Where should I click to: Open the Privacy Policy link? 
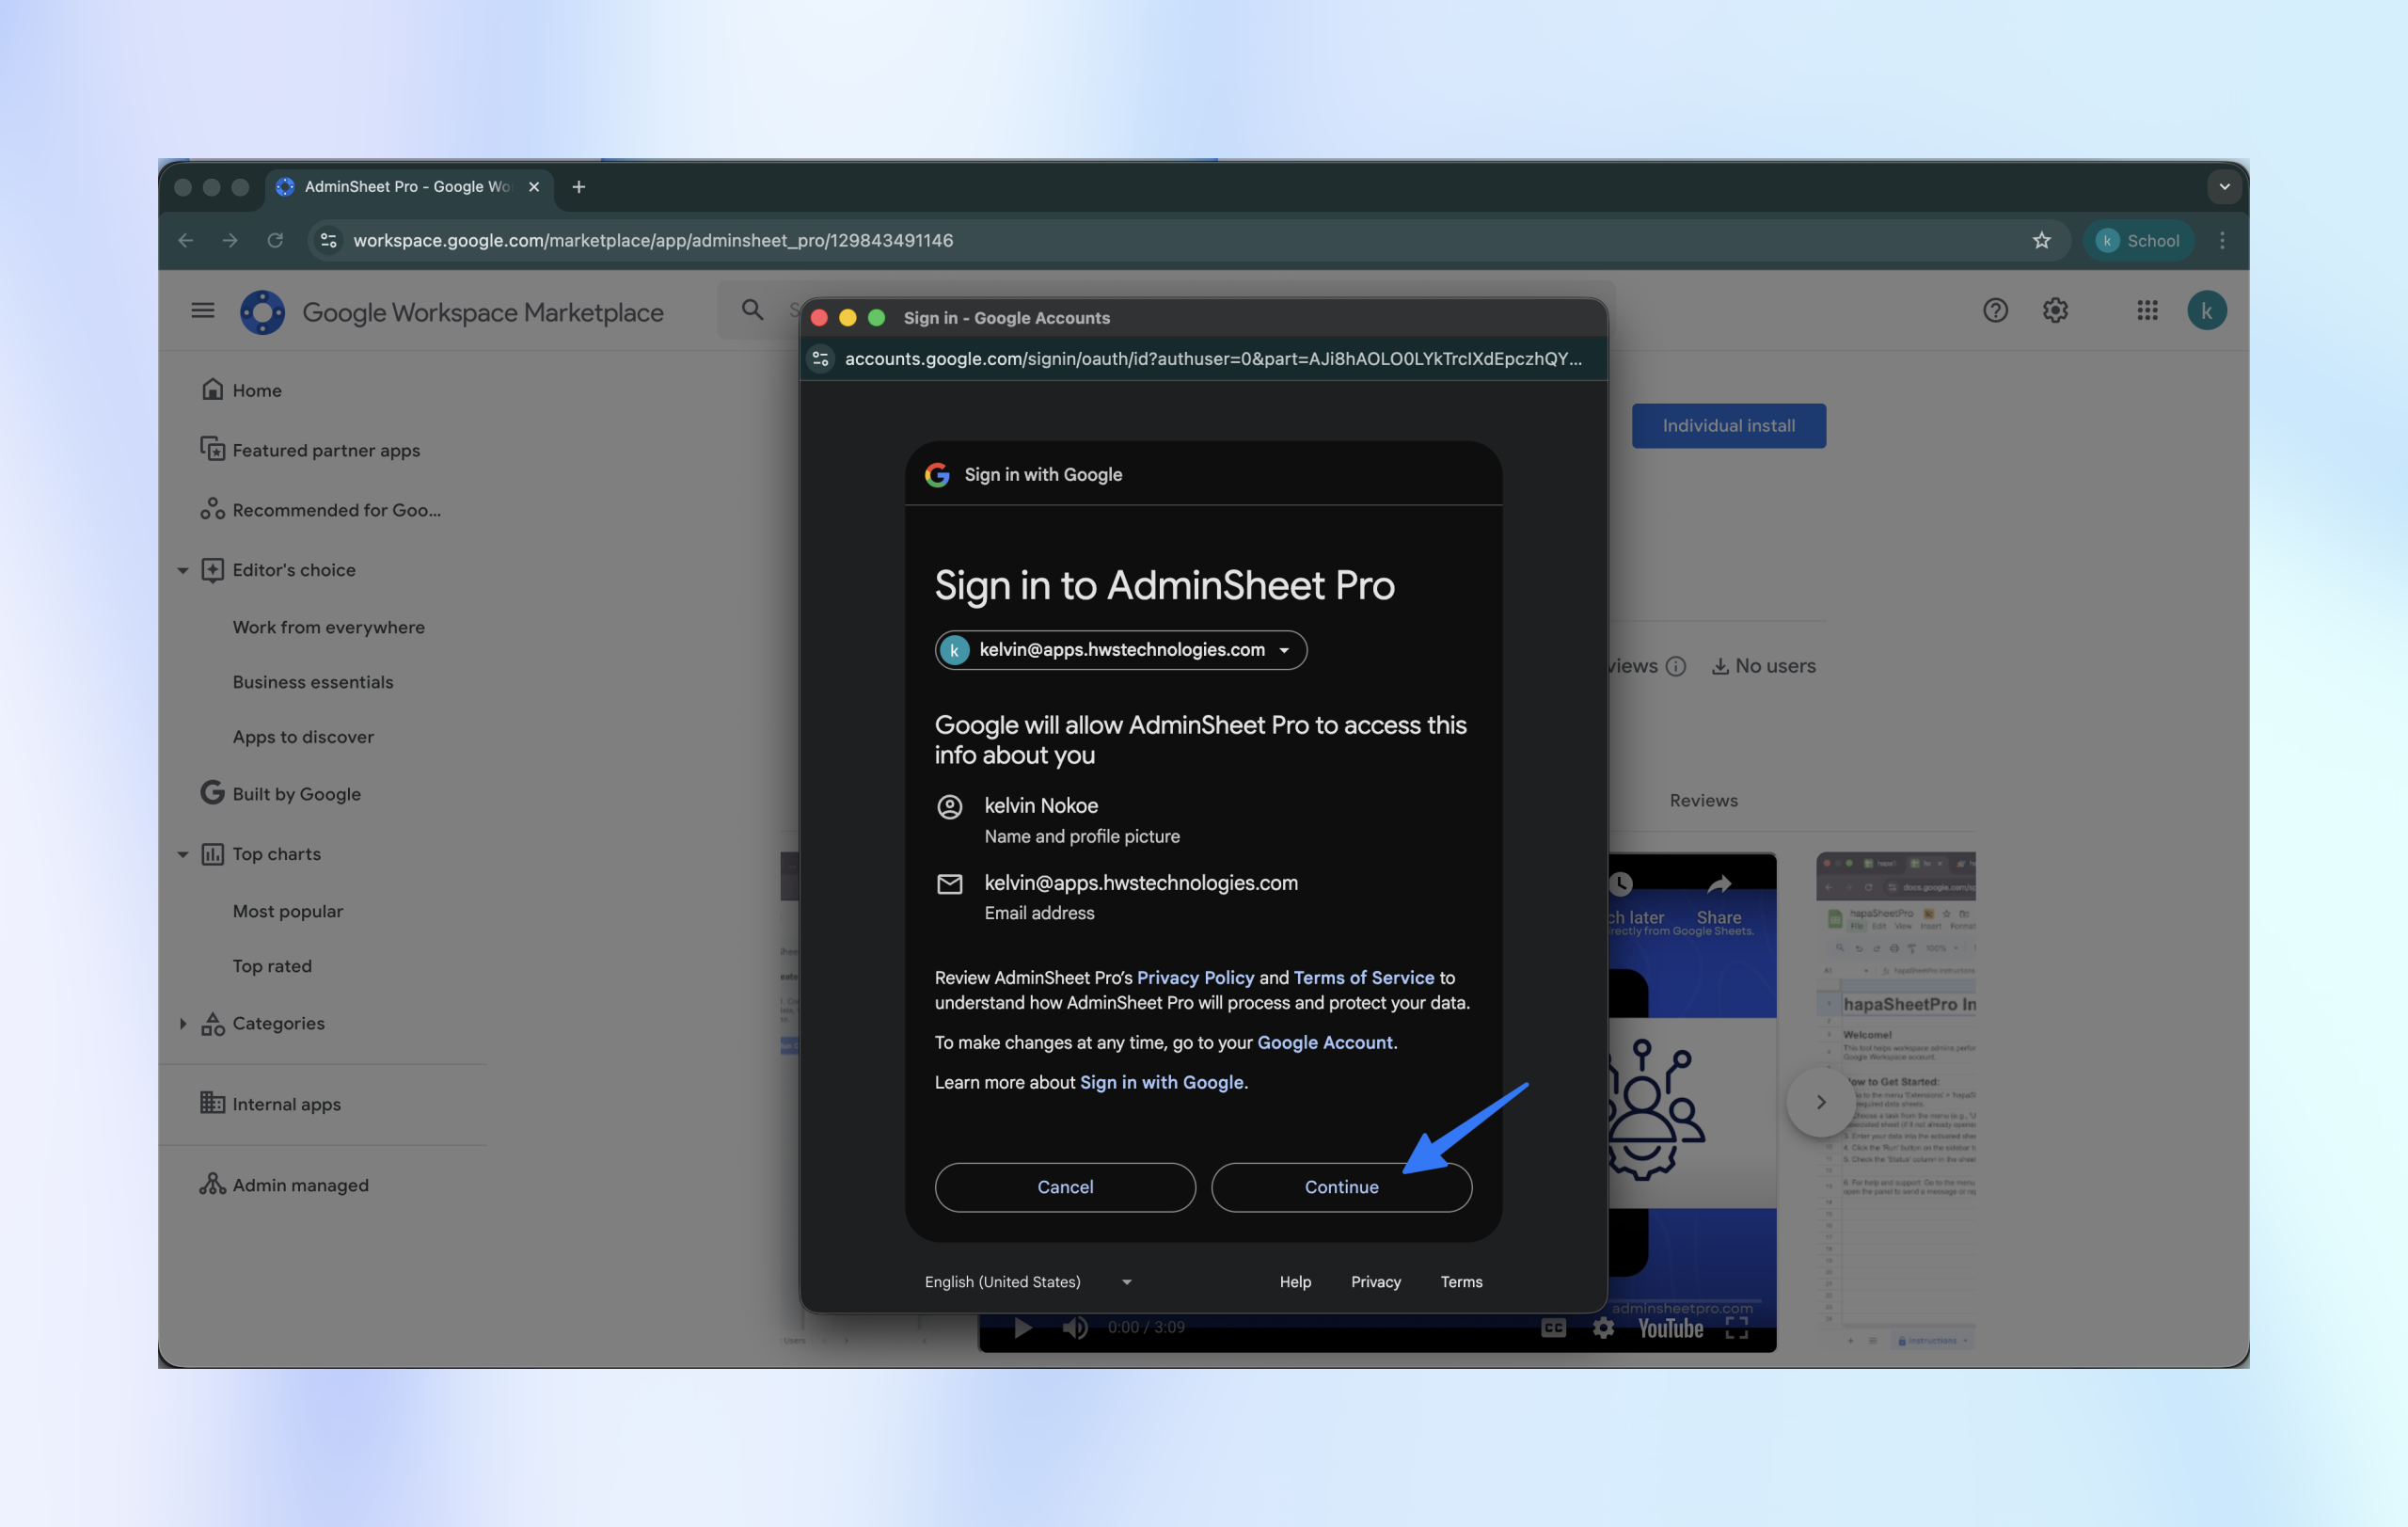(x=1195, y=977)
